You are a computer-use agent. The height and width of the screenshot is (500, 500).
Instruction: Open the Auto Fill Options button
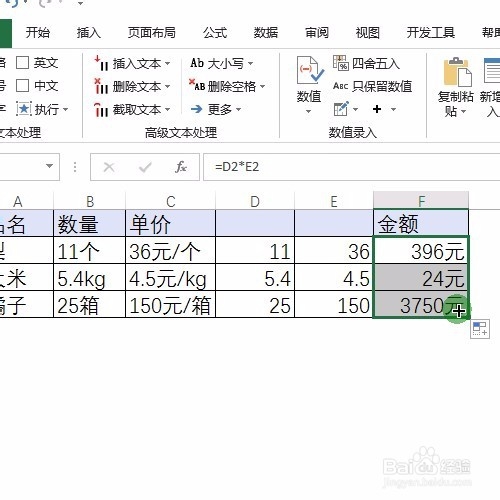click(480, 329)
